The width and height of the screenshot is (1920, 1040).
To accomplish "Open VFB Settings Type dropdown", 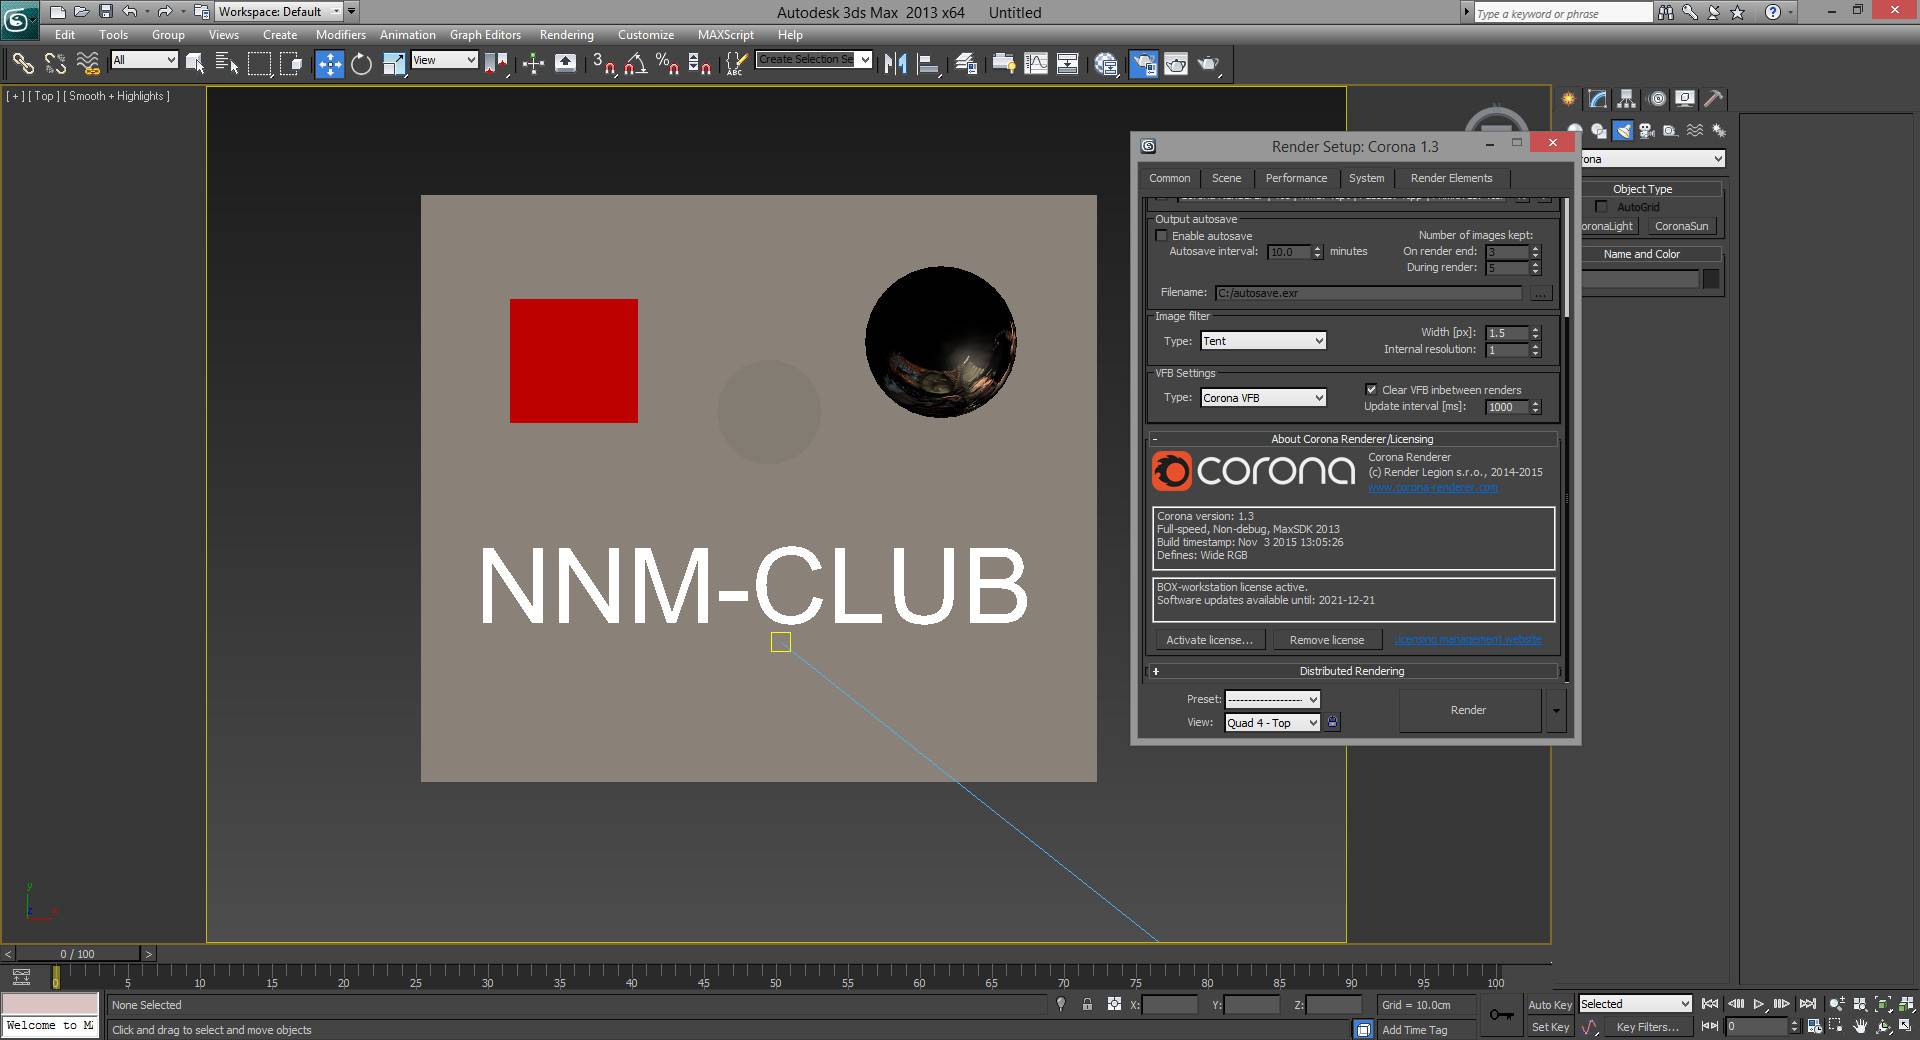I will click(1263, 398).
